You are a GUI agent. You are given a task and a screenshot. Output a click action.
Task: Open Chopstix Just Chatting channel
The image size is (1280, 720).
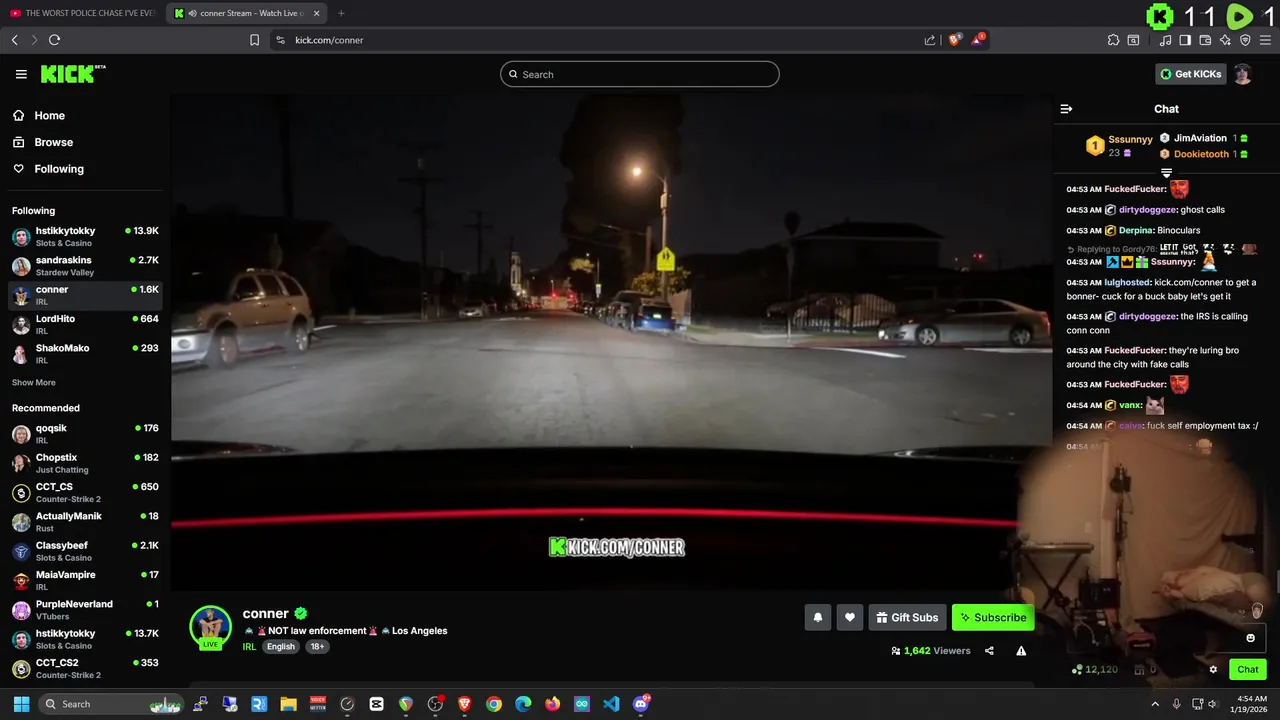point(85,463)
